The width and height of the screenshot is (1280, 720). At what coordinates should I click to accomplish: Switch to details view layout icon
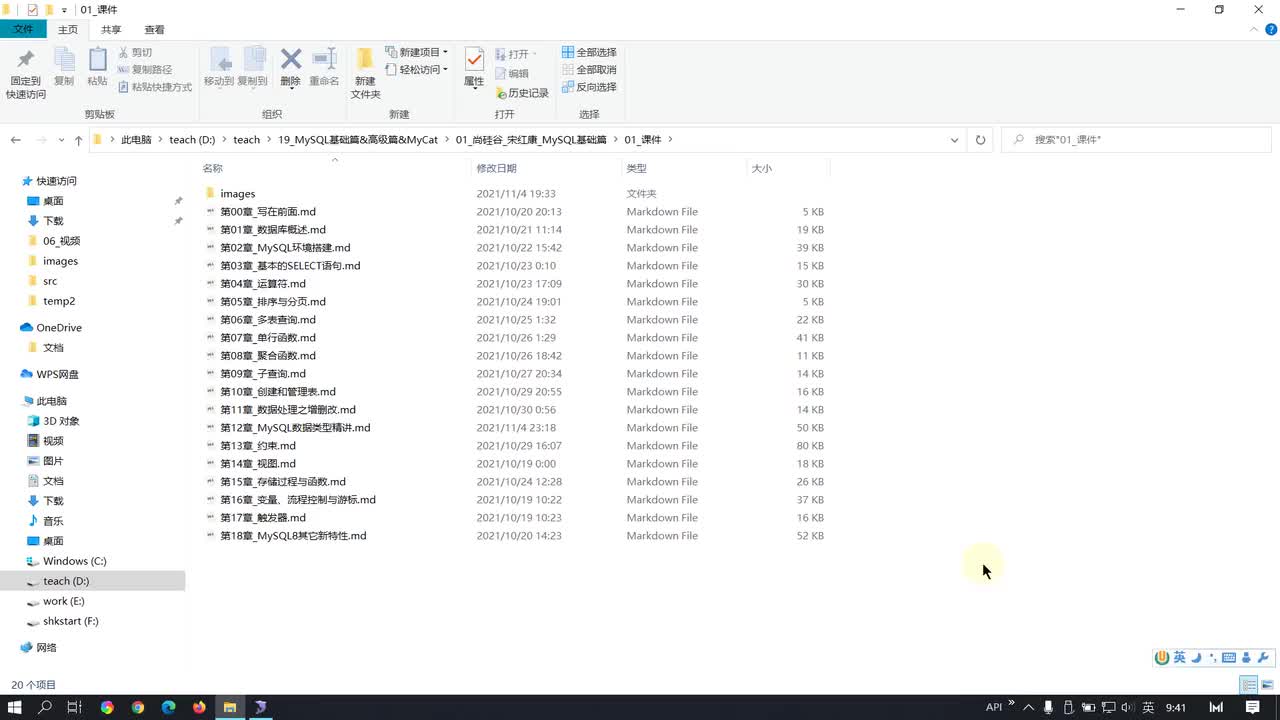pos(1249,685)
